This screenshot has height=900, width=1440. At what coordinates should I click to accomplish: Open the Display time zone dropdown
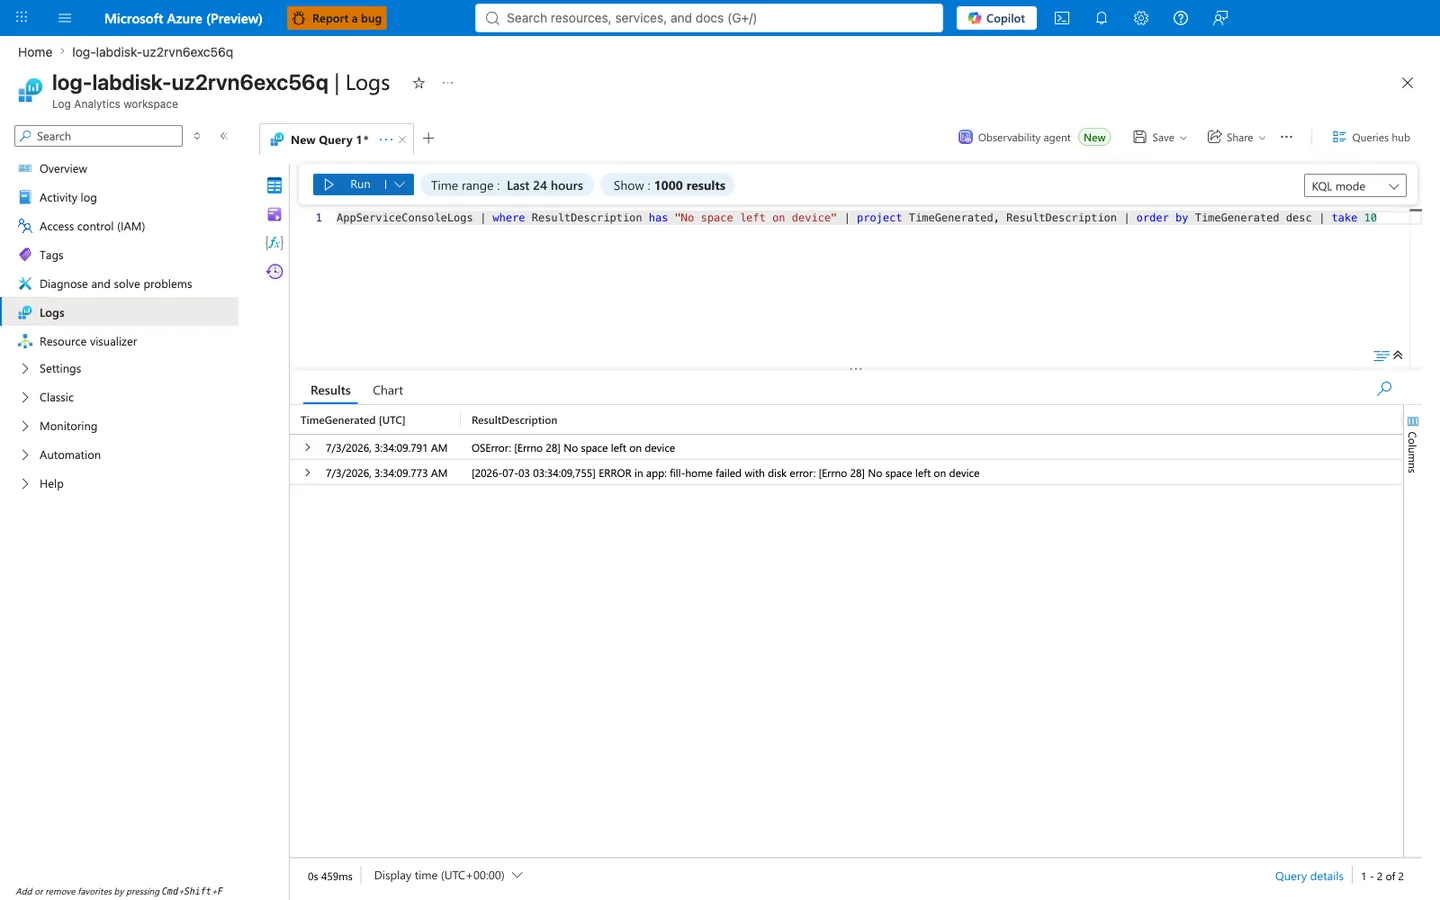448,875
